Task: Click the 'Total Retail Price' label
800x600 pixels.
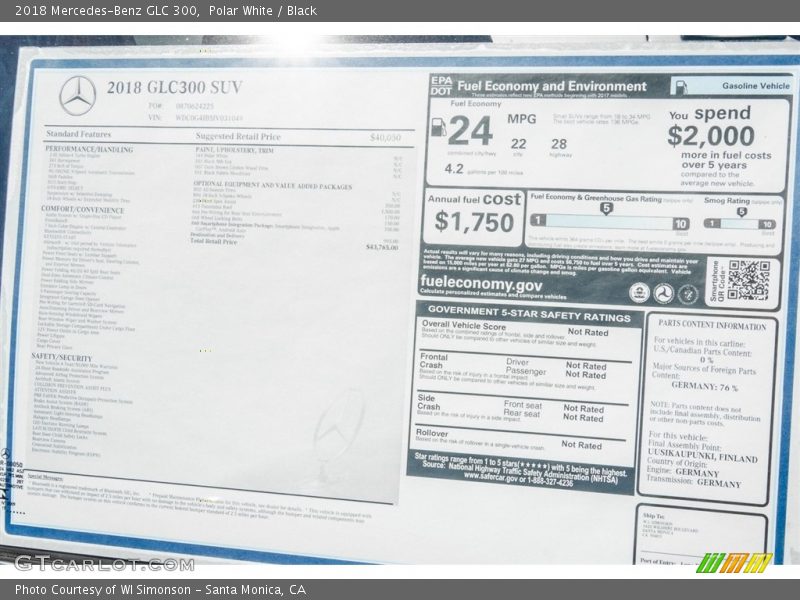Action: [x=213, y=241]
